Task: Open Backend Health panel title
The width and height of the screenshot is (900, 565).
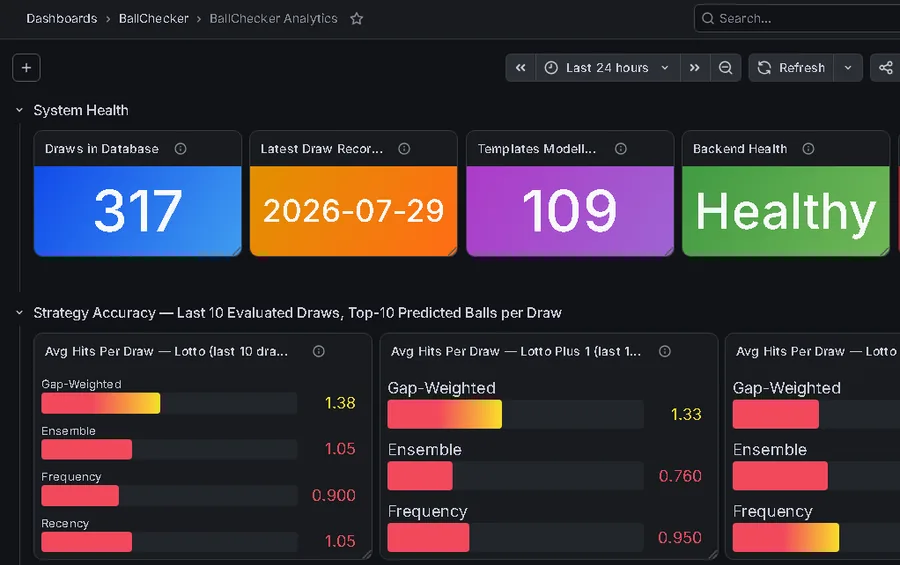Action: (740, 149)
